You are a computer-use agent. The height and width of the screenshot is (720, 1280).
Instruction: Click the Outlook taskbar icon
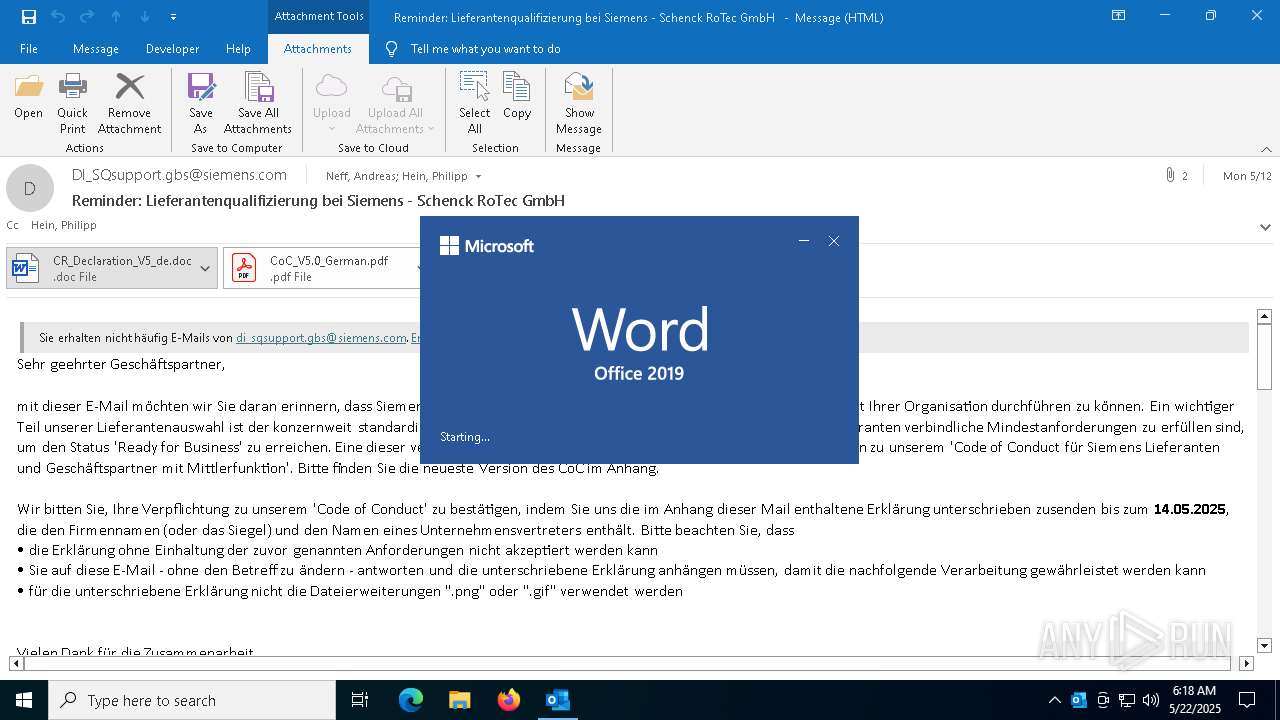tap(558, 700)
